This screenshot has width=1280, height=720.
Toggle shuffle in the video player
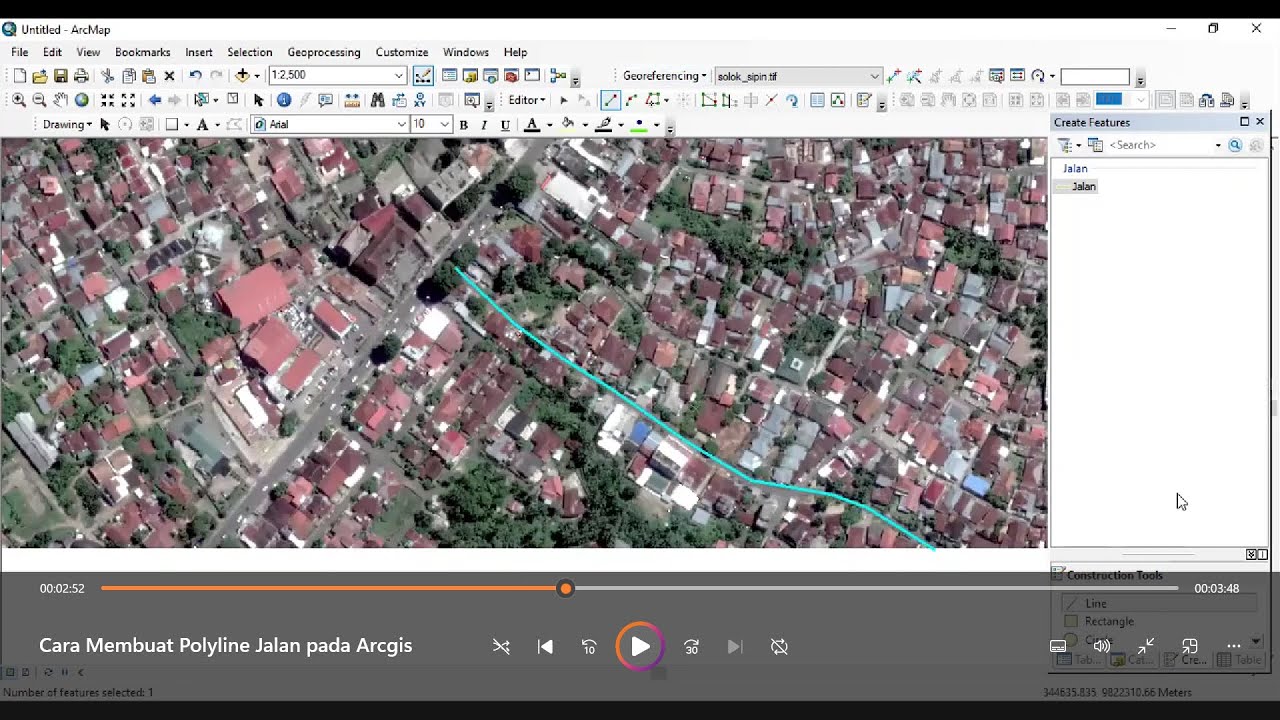(x=501, y=647)
